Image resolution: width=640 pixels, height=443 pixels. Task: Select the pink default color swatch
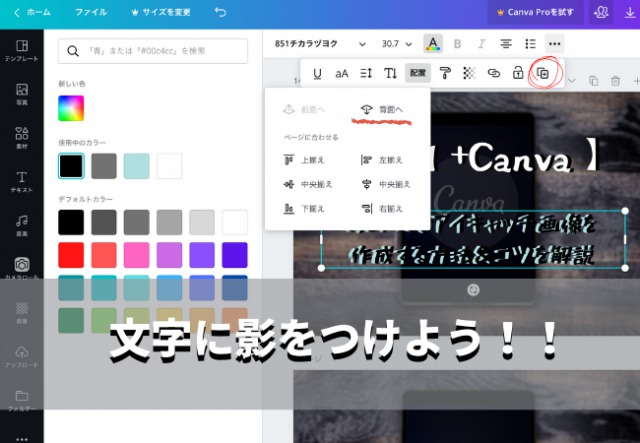[x=136, y=255]
